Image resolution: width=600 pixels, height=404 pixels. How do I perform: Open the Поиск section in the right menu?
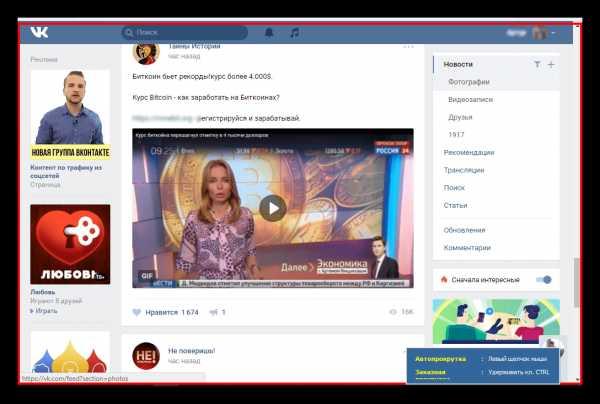pyautogui.click(x=454, y=187)
